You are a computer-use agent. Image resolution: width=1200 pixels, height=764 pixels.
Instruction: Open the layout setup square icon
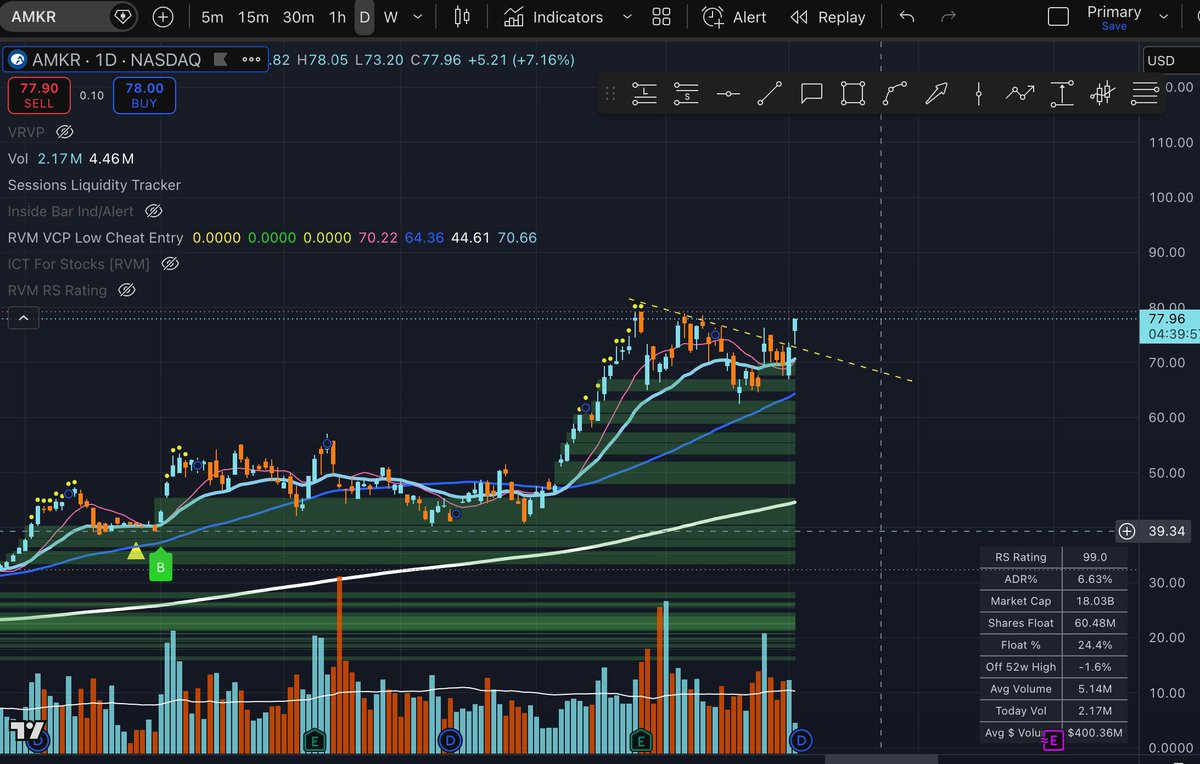tap(1058, 17)
